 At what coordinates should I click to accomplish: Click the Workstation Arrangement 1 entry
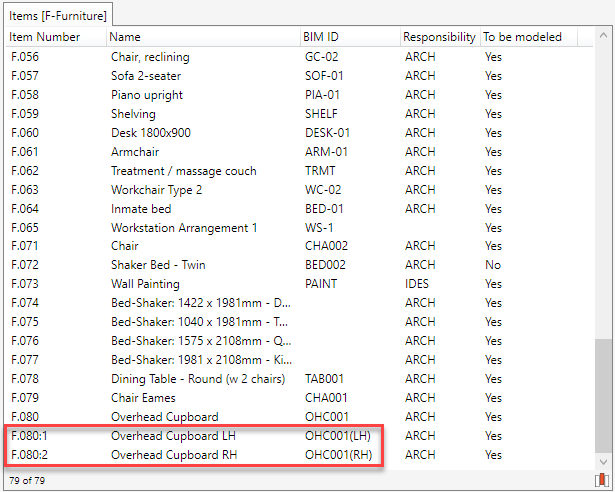pos(184,227)
